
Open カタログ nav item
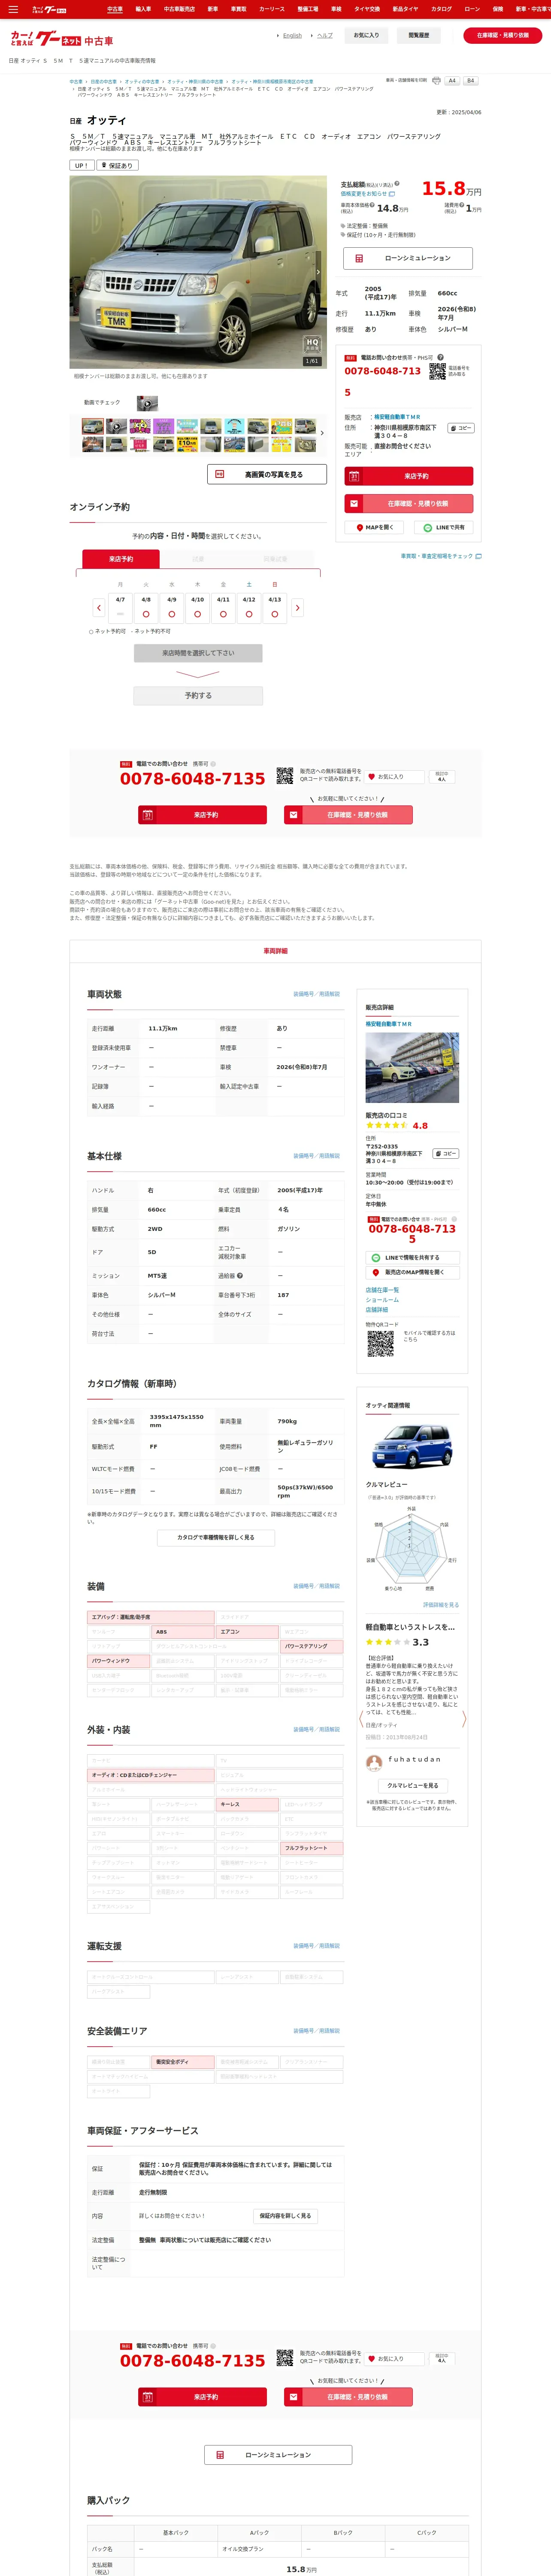tap(441, 9)
